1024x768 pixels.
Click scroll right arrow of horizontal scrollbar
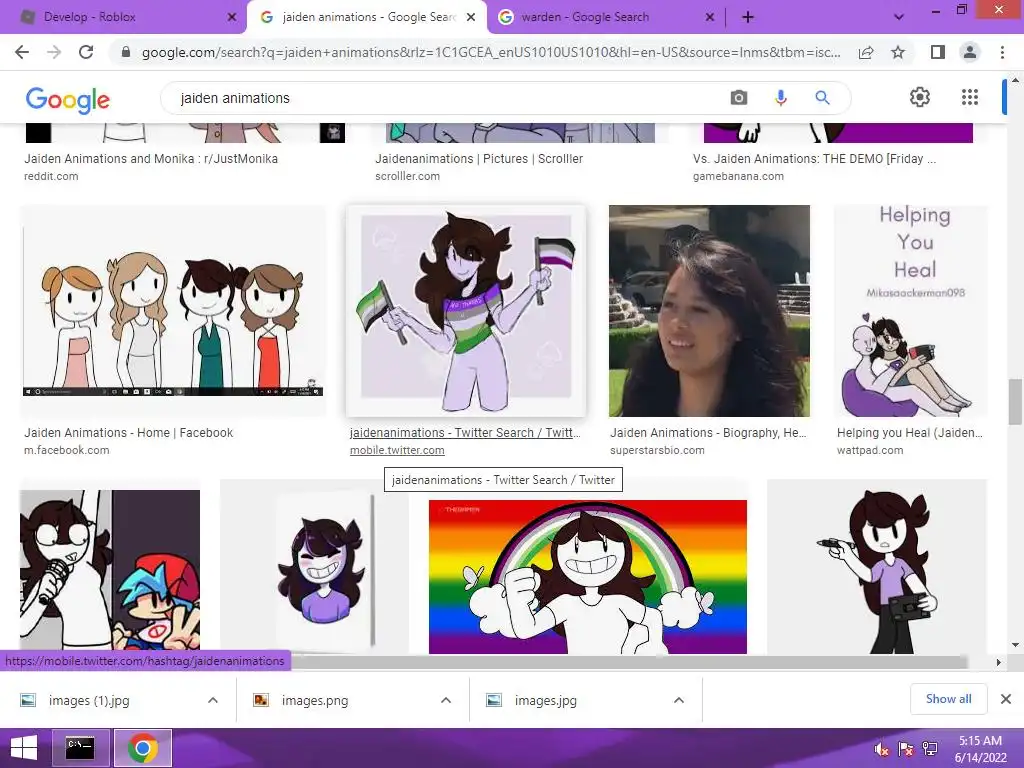point(998,662)
